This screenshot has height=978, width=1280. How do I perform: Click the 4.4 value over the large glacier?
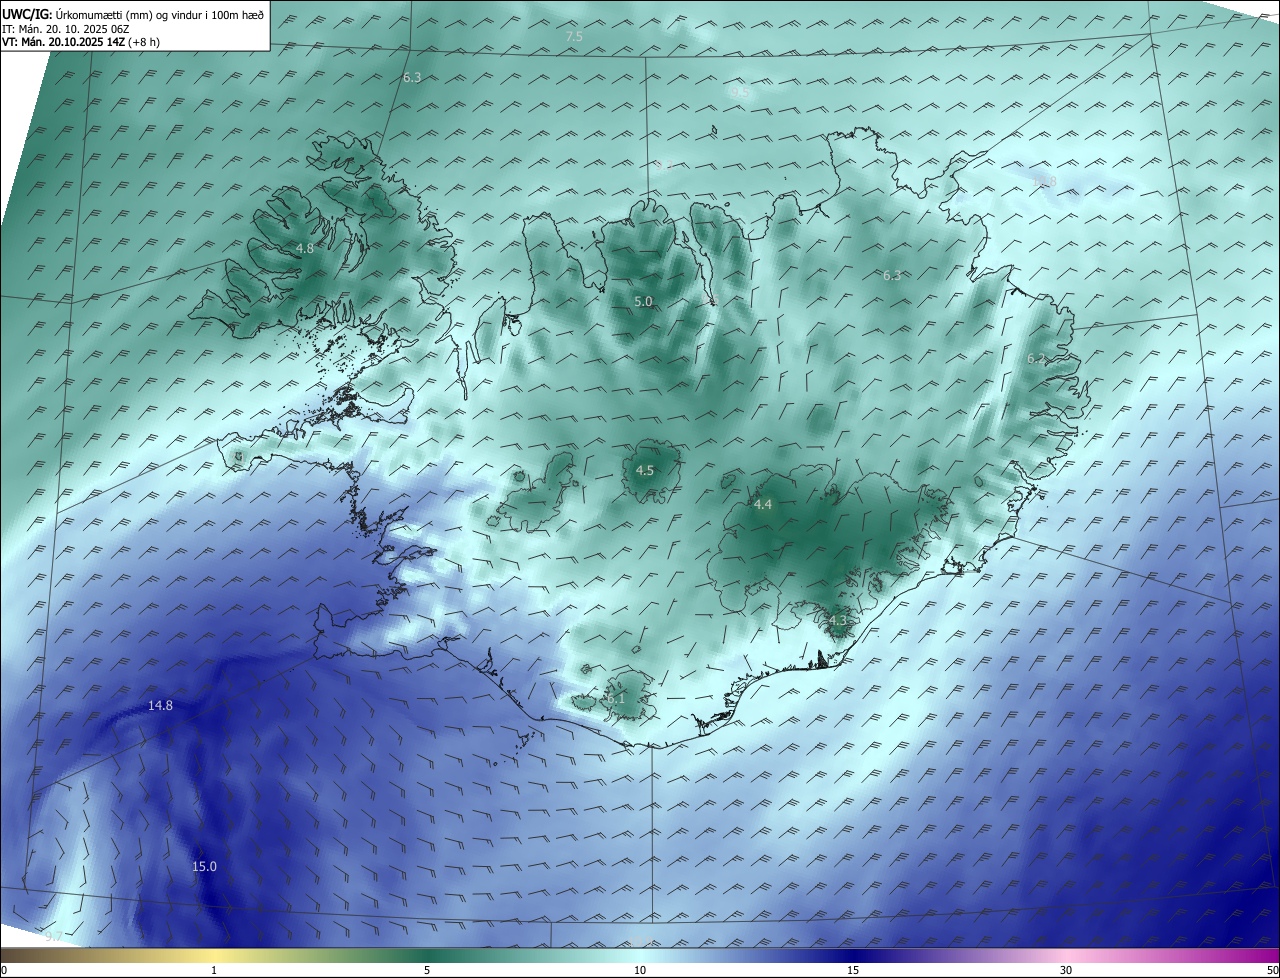[x=763, y=505]
